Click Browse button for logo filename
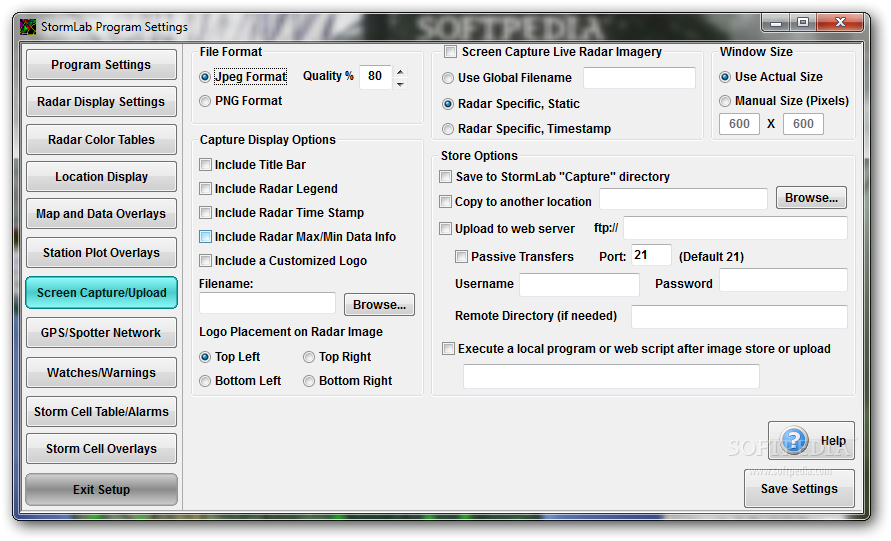The width and height of the screenshot is (891, 541). click(379, 305)
